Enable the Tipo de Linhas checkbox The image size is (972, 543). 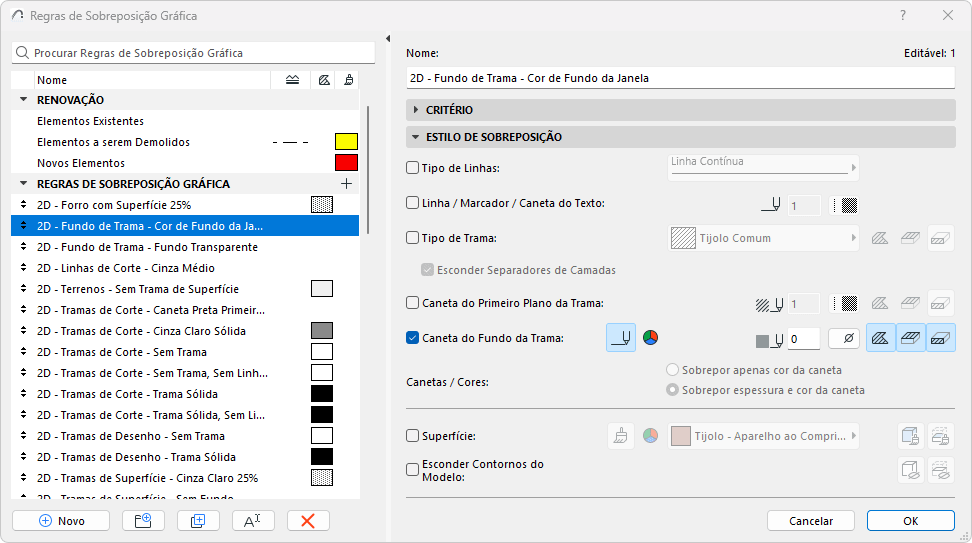point(413,168)
